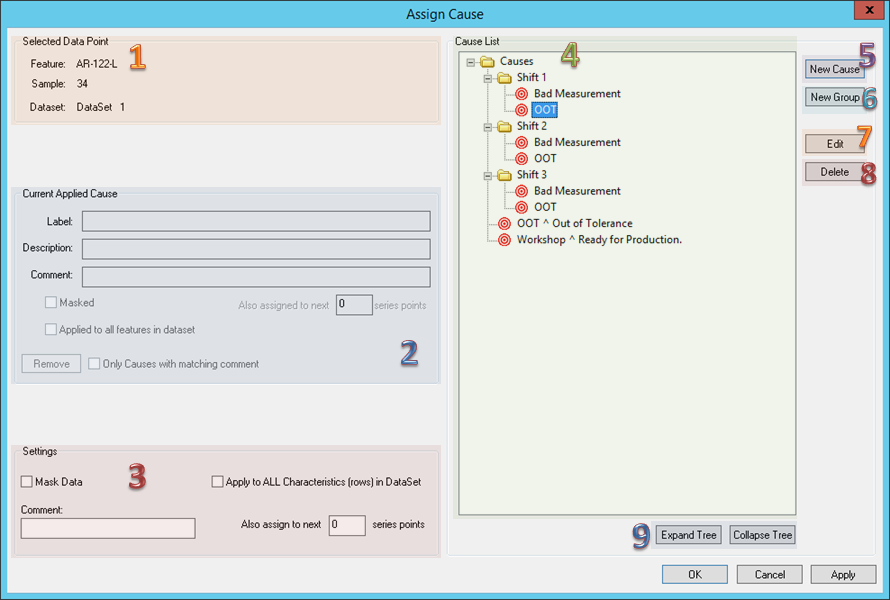Select OOT cause under Shift 3
The image size is (890, 600).
(x=545, y=207)
